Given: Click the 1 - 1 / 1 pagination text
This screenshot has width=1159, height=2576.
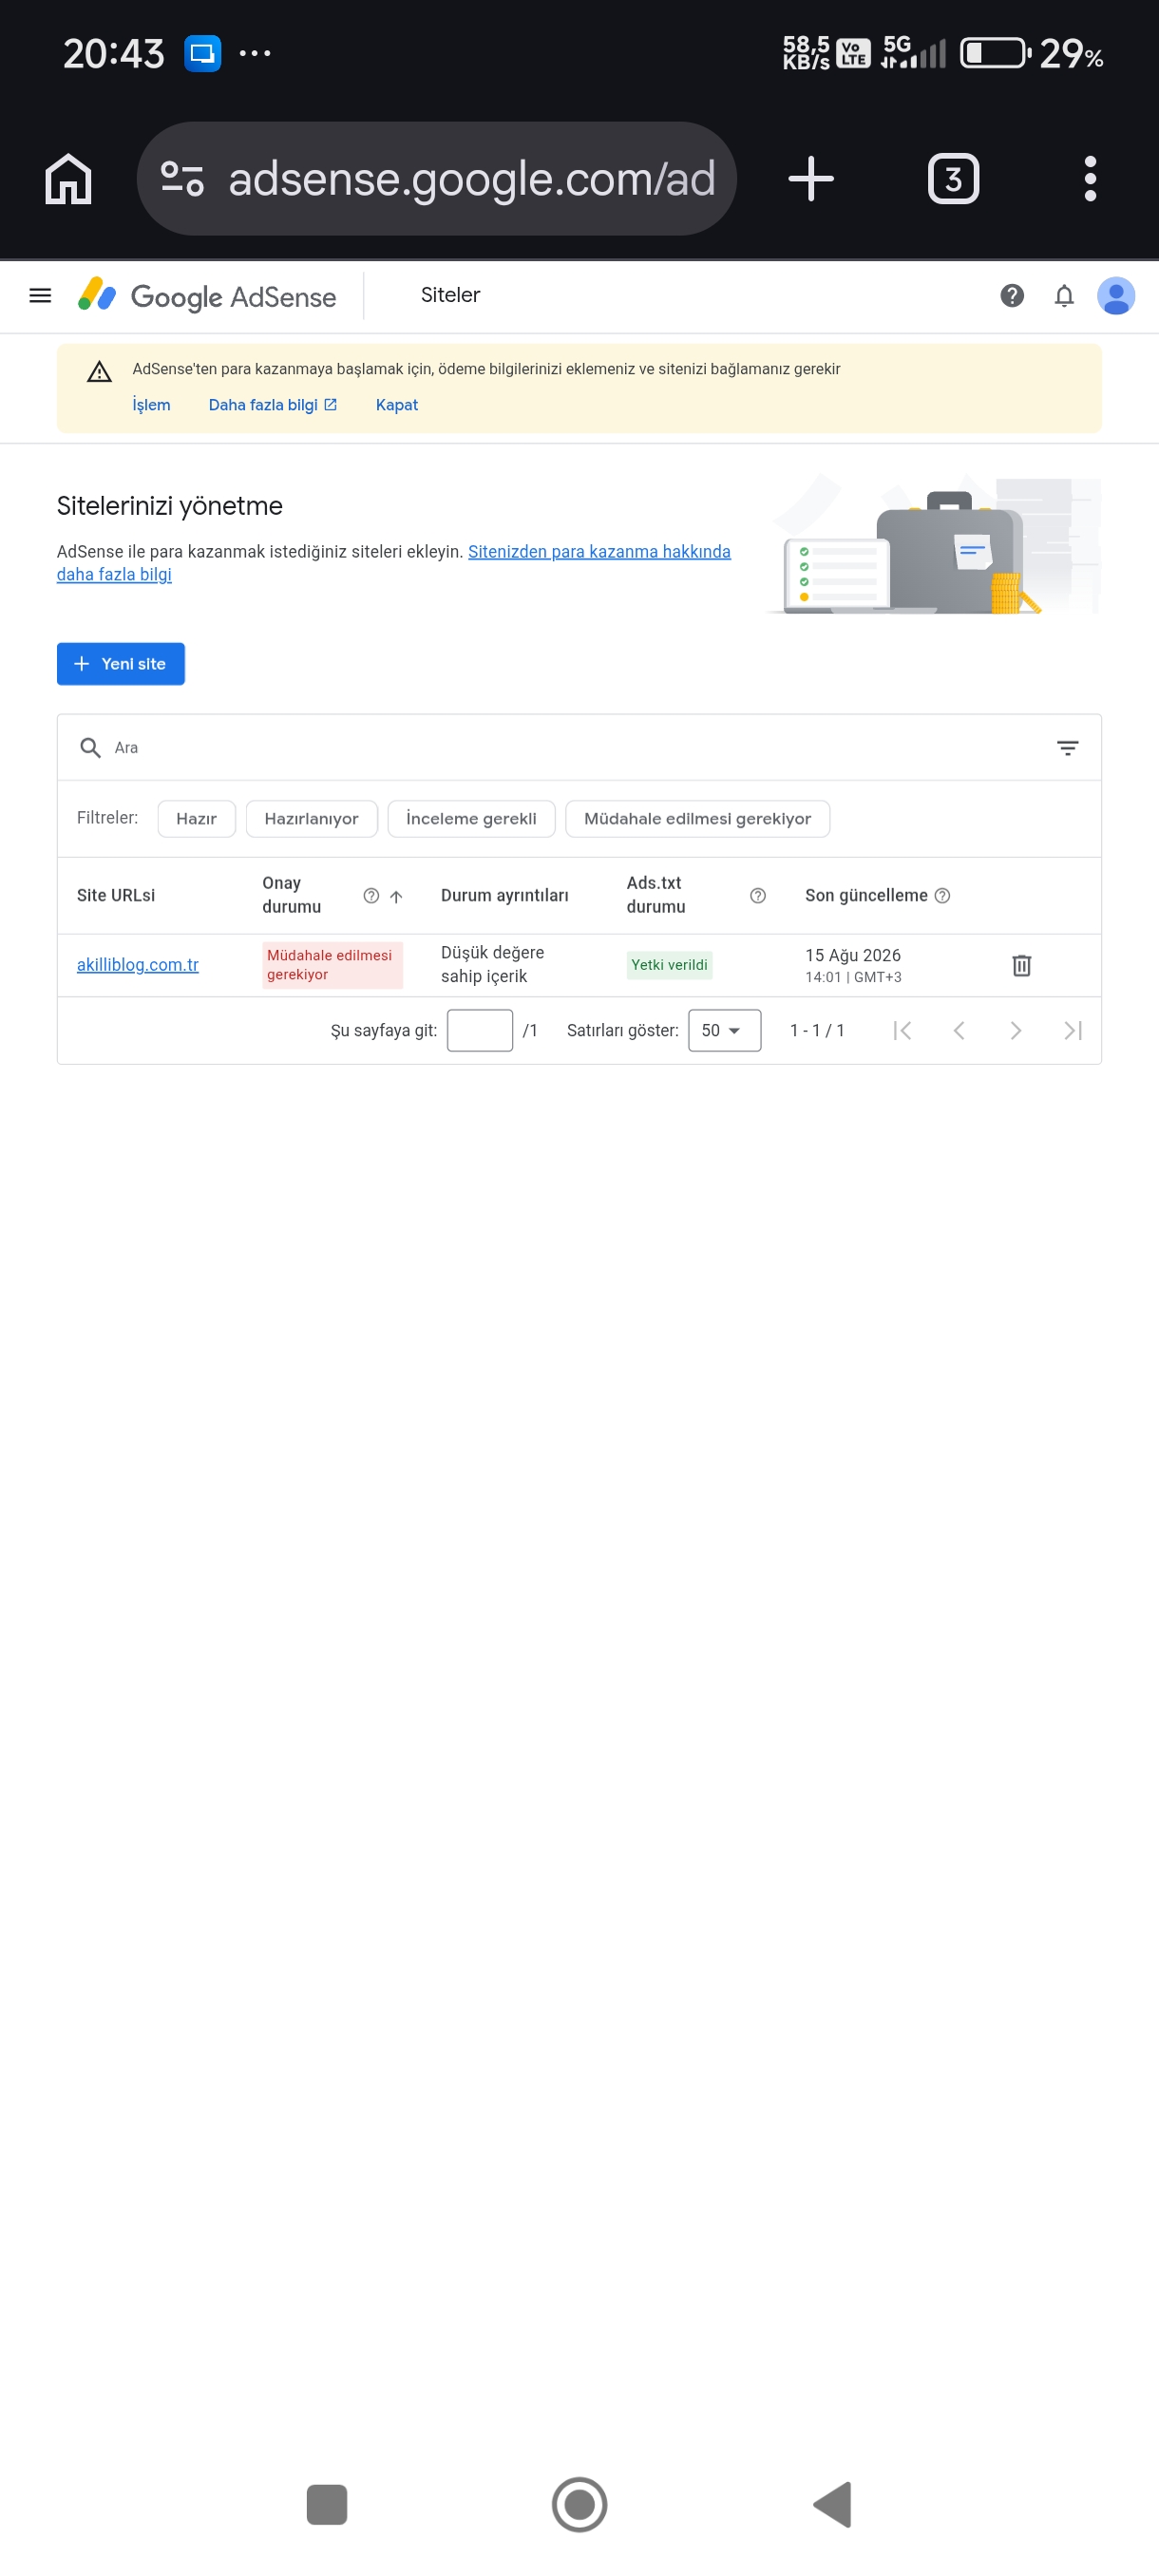Looking at the screenshot, I should [817, 1030].
